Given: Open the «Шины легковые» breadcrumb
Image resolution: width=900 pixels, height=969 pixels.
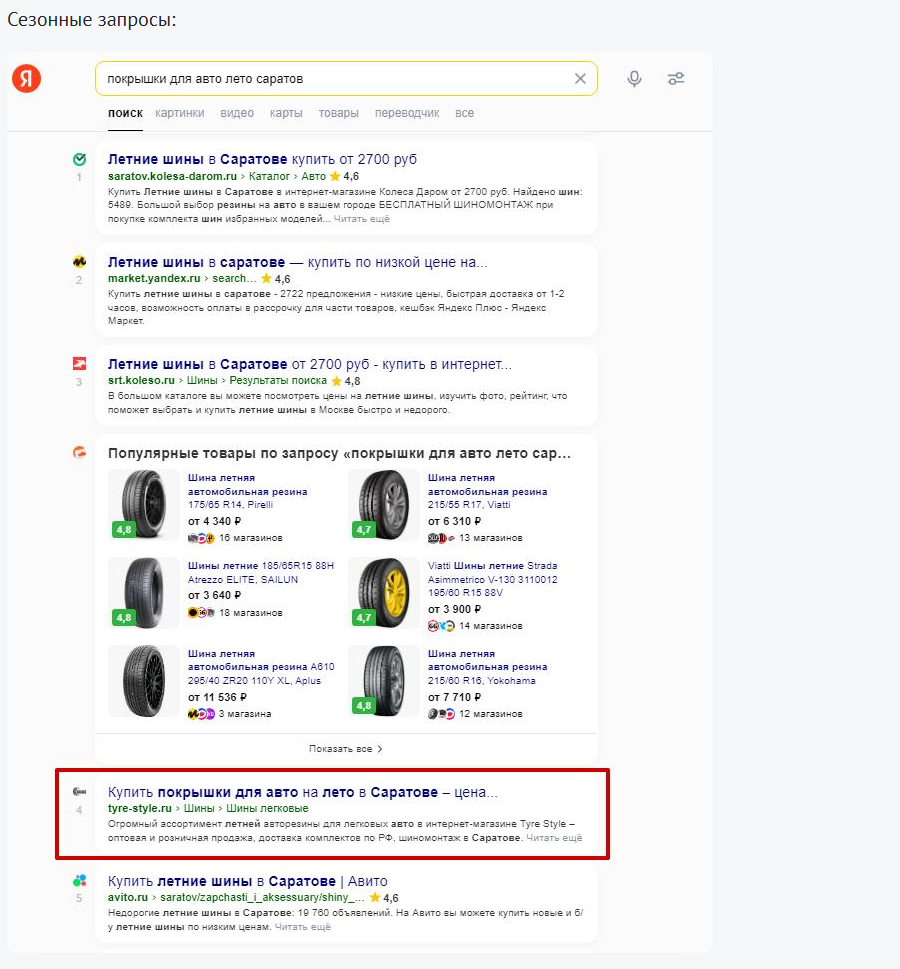Looking at the screenshot, I should click(x=267, y=808).
